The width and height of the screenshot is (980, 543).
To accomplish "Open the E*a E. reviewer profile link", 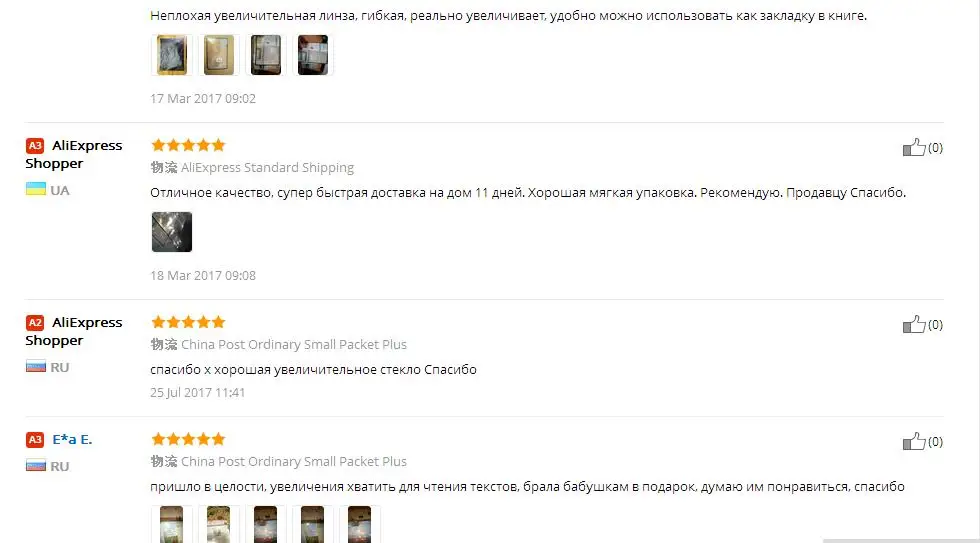I will (x=72, y=439).
